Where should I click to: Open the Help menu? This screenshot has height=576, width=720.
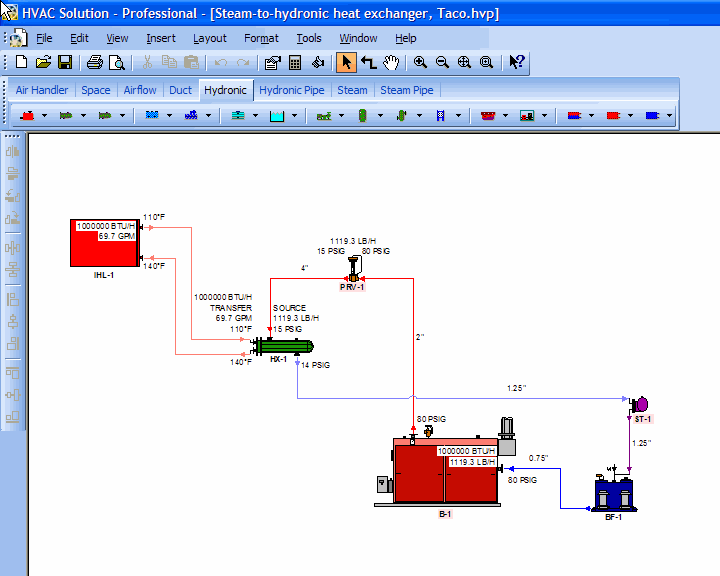pos(405,38)
